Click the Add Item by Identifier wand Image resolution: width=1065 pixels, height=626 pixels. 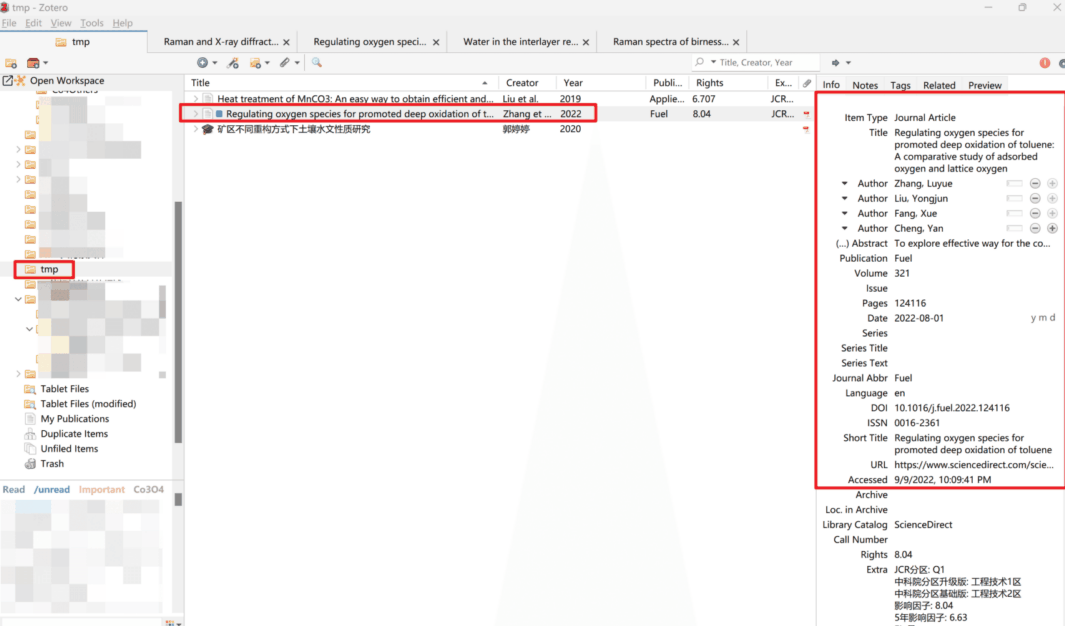click(232, 63)
